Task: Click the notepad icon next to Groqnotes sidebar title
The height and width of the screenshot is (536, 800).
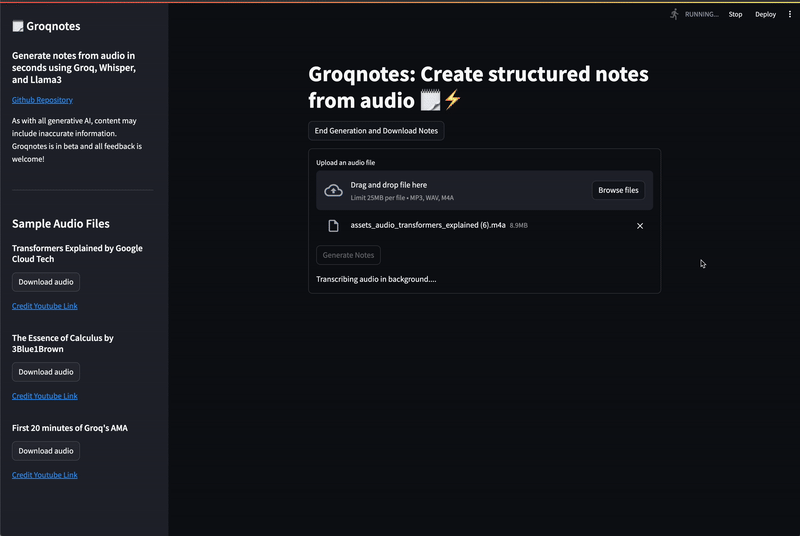Action: [18, 26]
